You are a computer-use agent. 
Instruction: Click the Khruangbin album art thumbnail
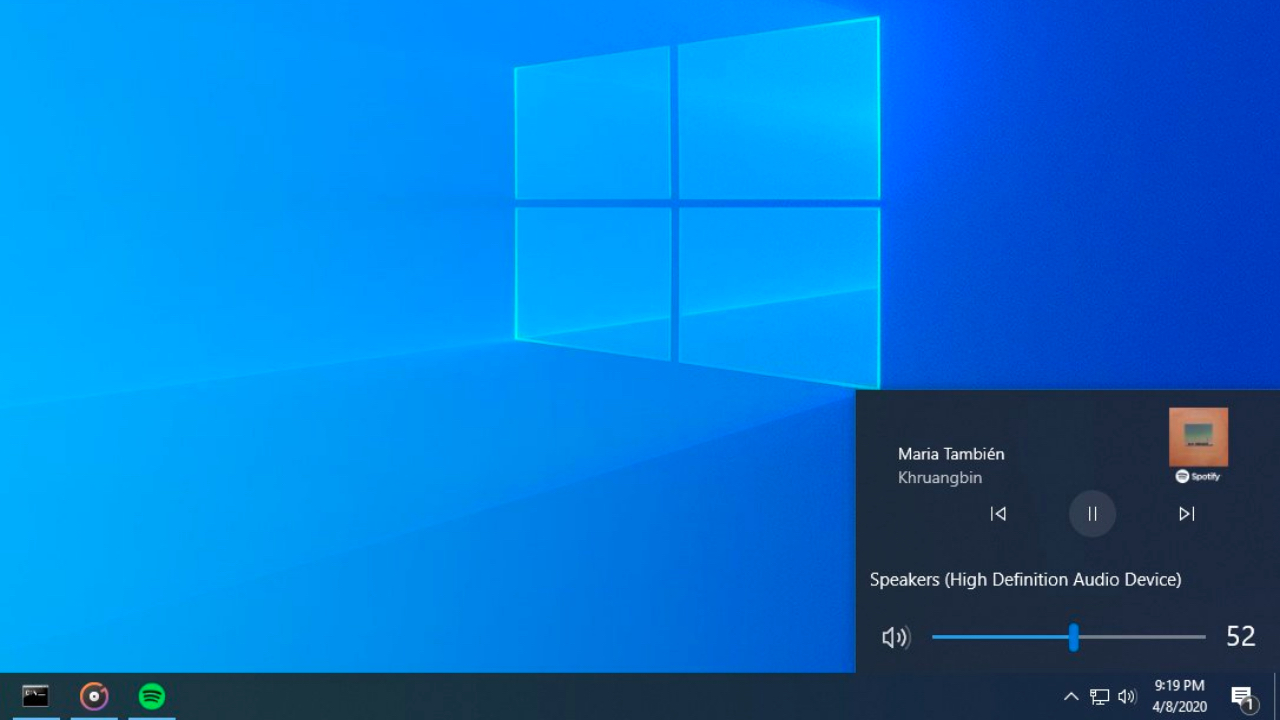pyautogui.click(x=1198, y=437)
